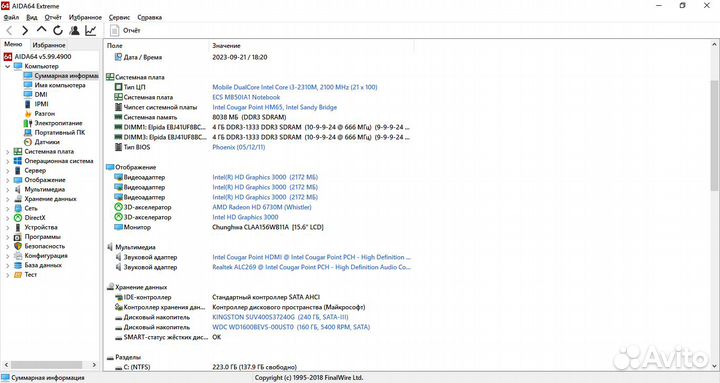Screen dimensions: 720x383
Task: Select AIDA64 v5.99.4900 root tree item
Action: click(x=37, y=56)
